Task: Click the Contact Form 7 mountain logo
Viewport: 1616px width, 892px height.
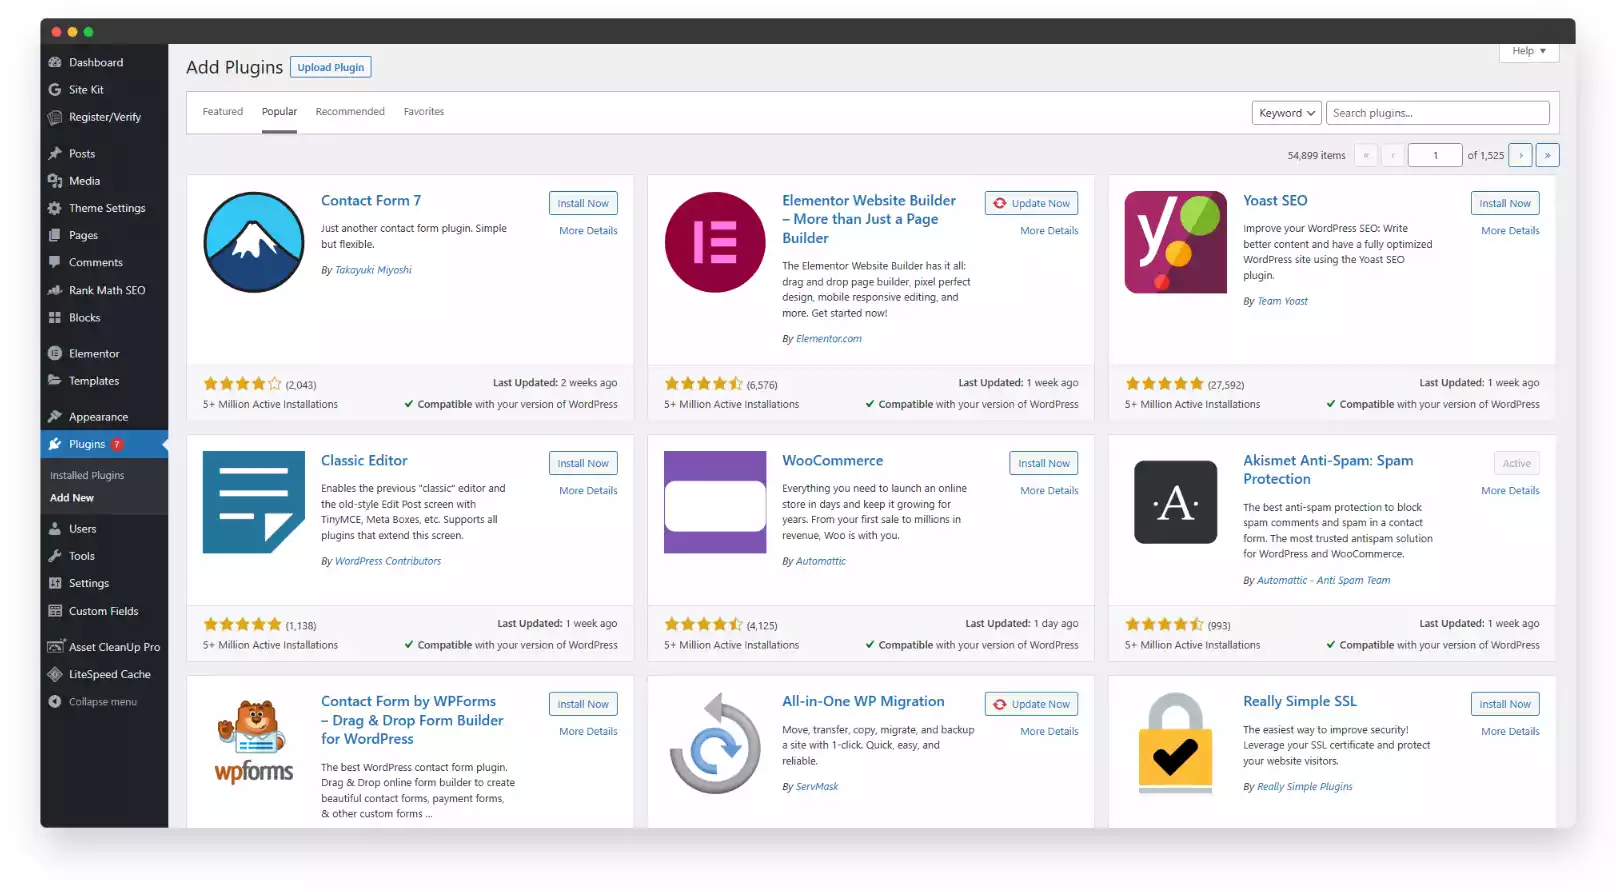Action: (x=254, y=242)
